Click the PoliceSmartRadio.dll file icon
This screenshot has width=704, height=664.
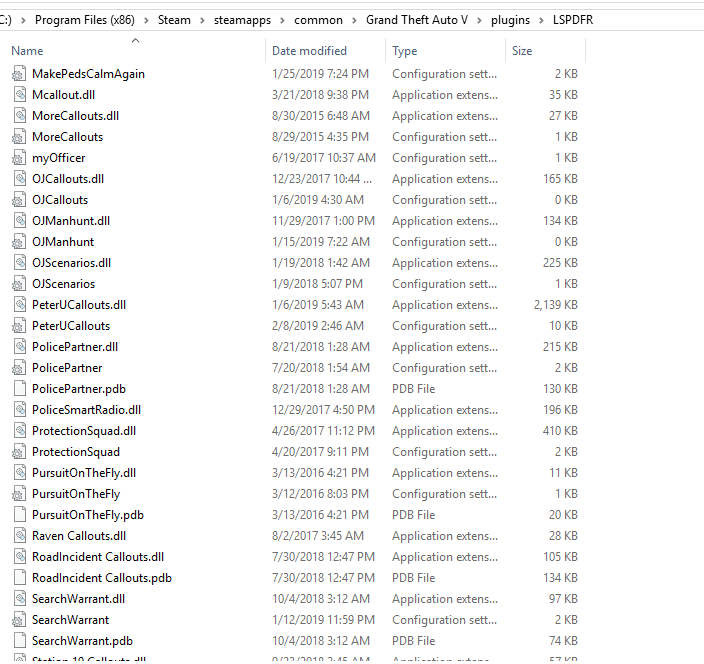pos(19,409)
